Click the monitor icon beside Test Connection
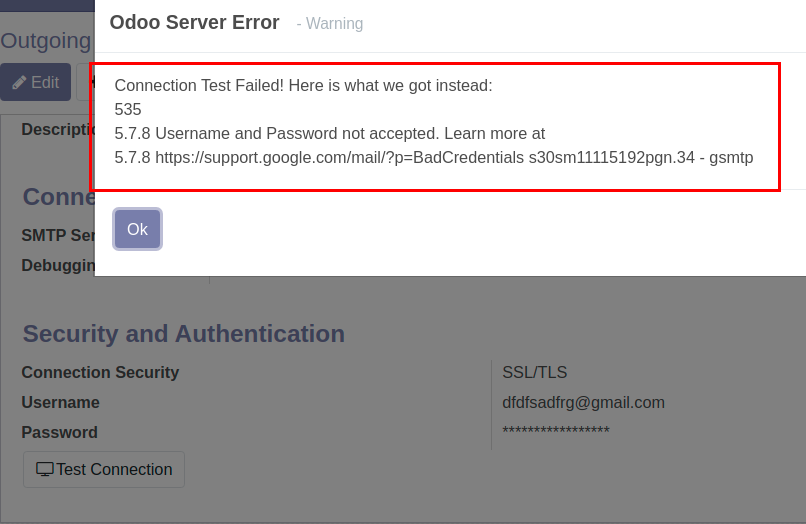This screenshot has width=806, height=524. tap(45, 469)
